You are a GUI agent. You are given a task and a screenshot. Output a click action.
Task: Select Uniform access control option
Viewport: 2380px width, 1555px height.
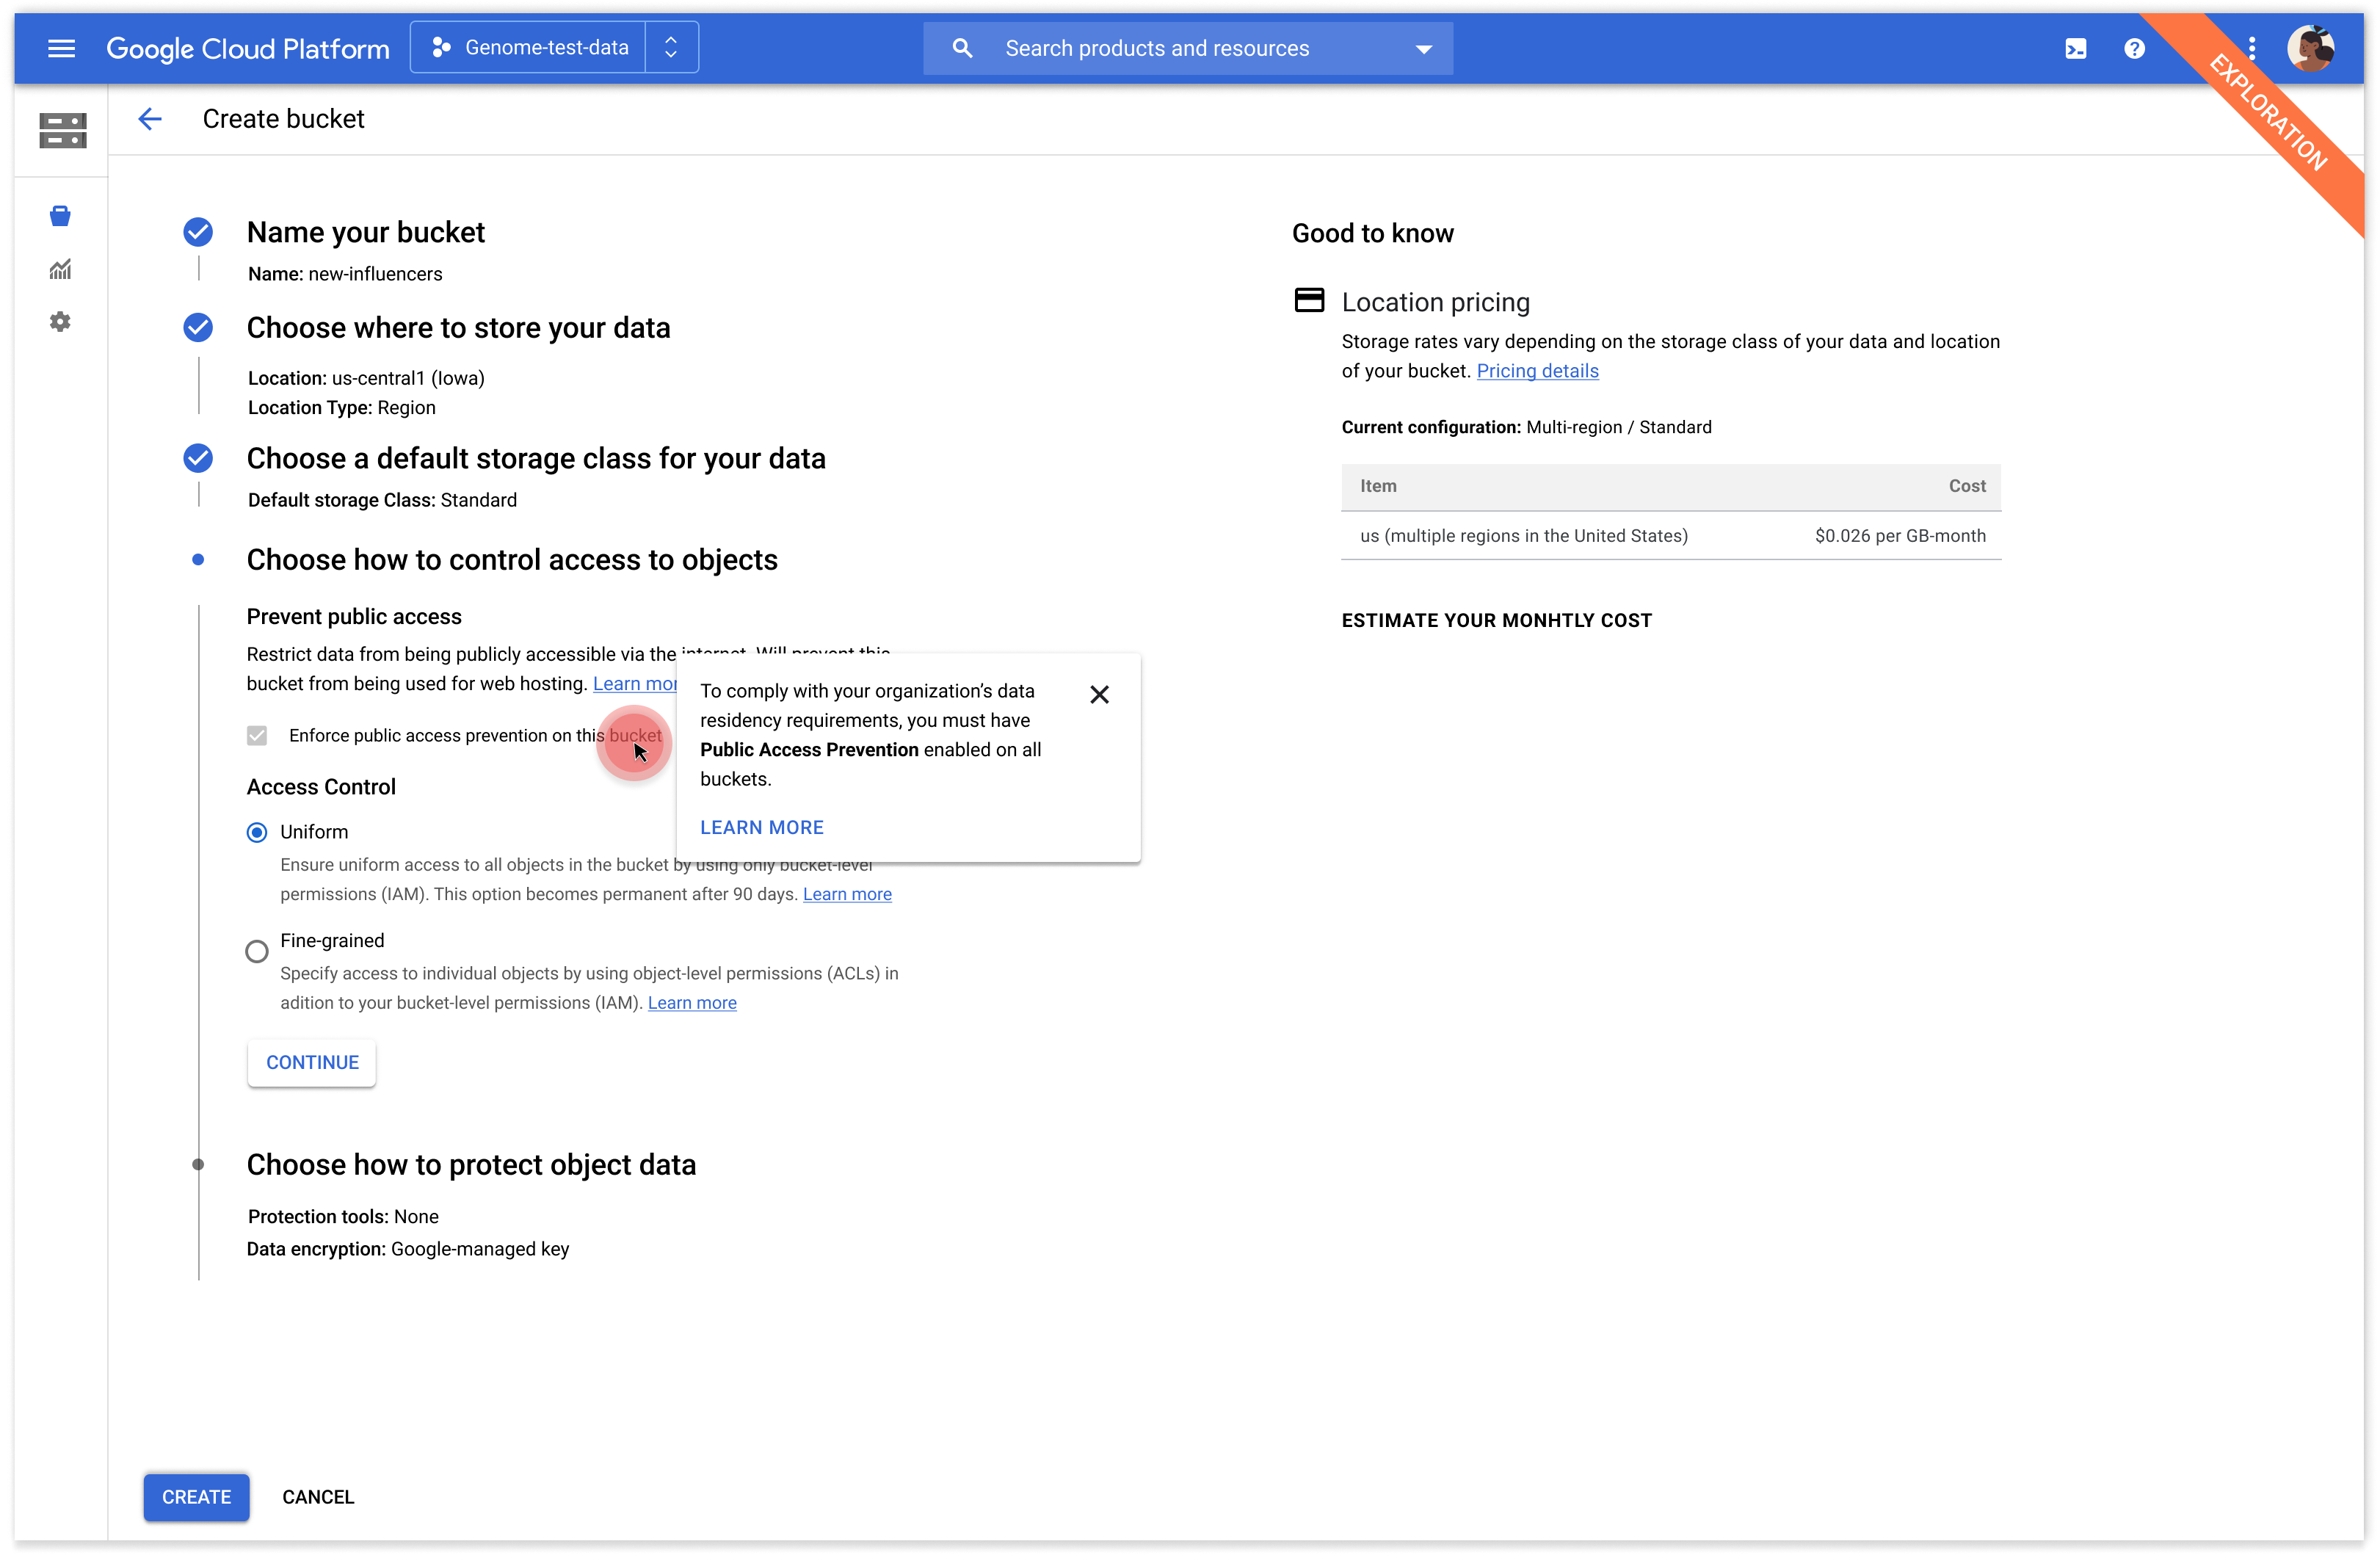pyautogui.click(x=257, y=832)
